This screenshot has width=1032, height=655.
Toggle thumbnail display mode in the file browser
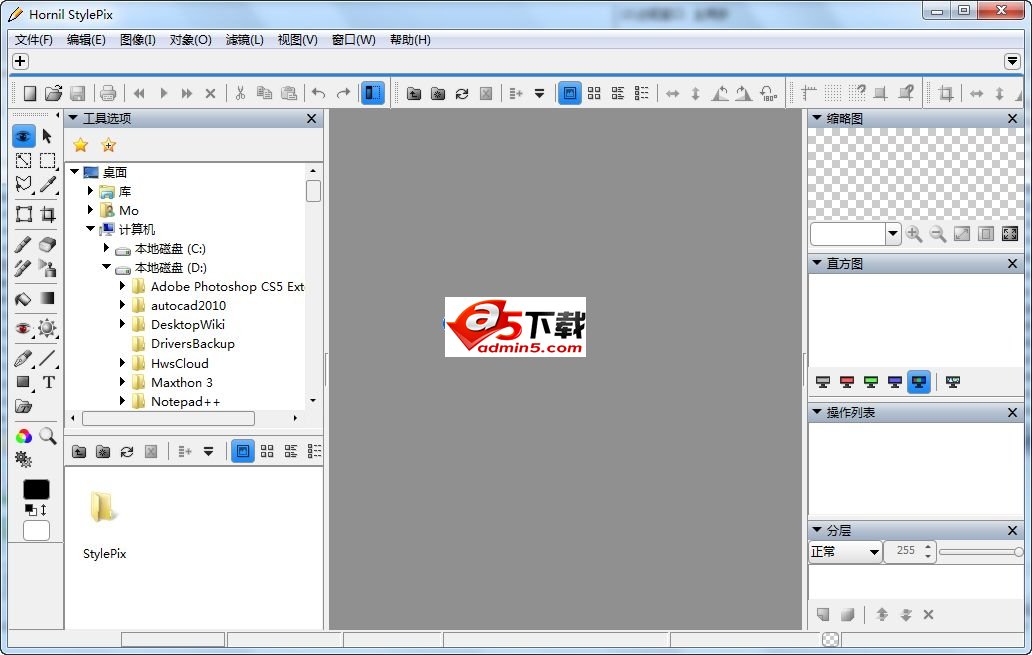pos(242,451)
